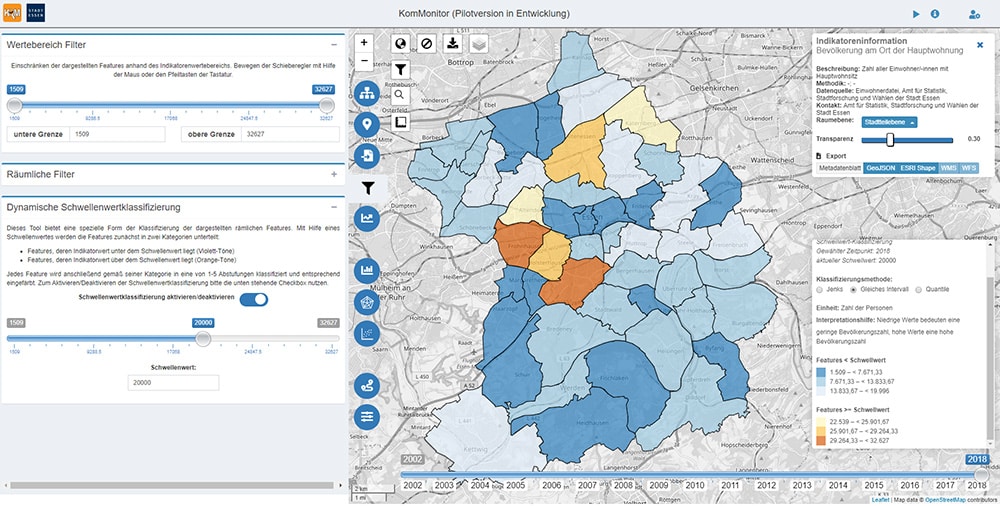1000x506 pixels.
Task: Select year 2014 on the timeline
Action: (x=837, y=486)
